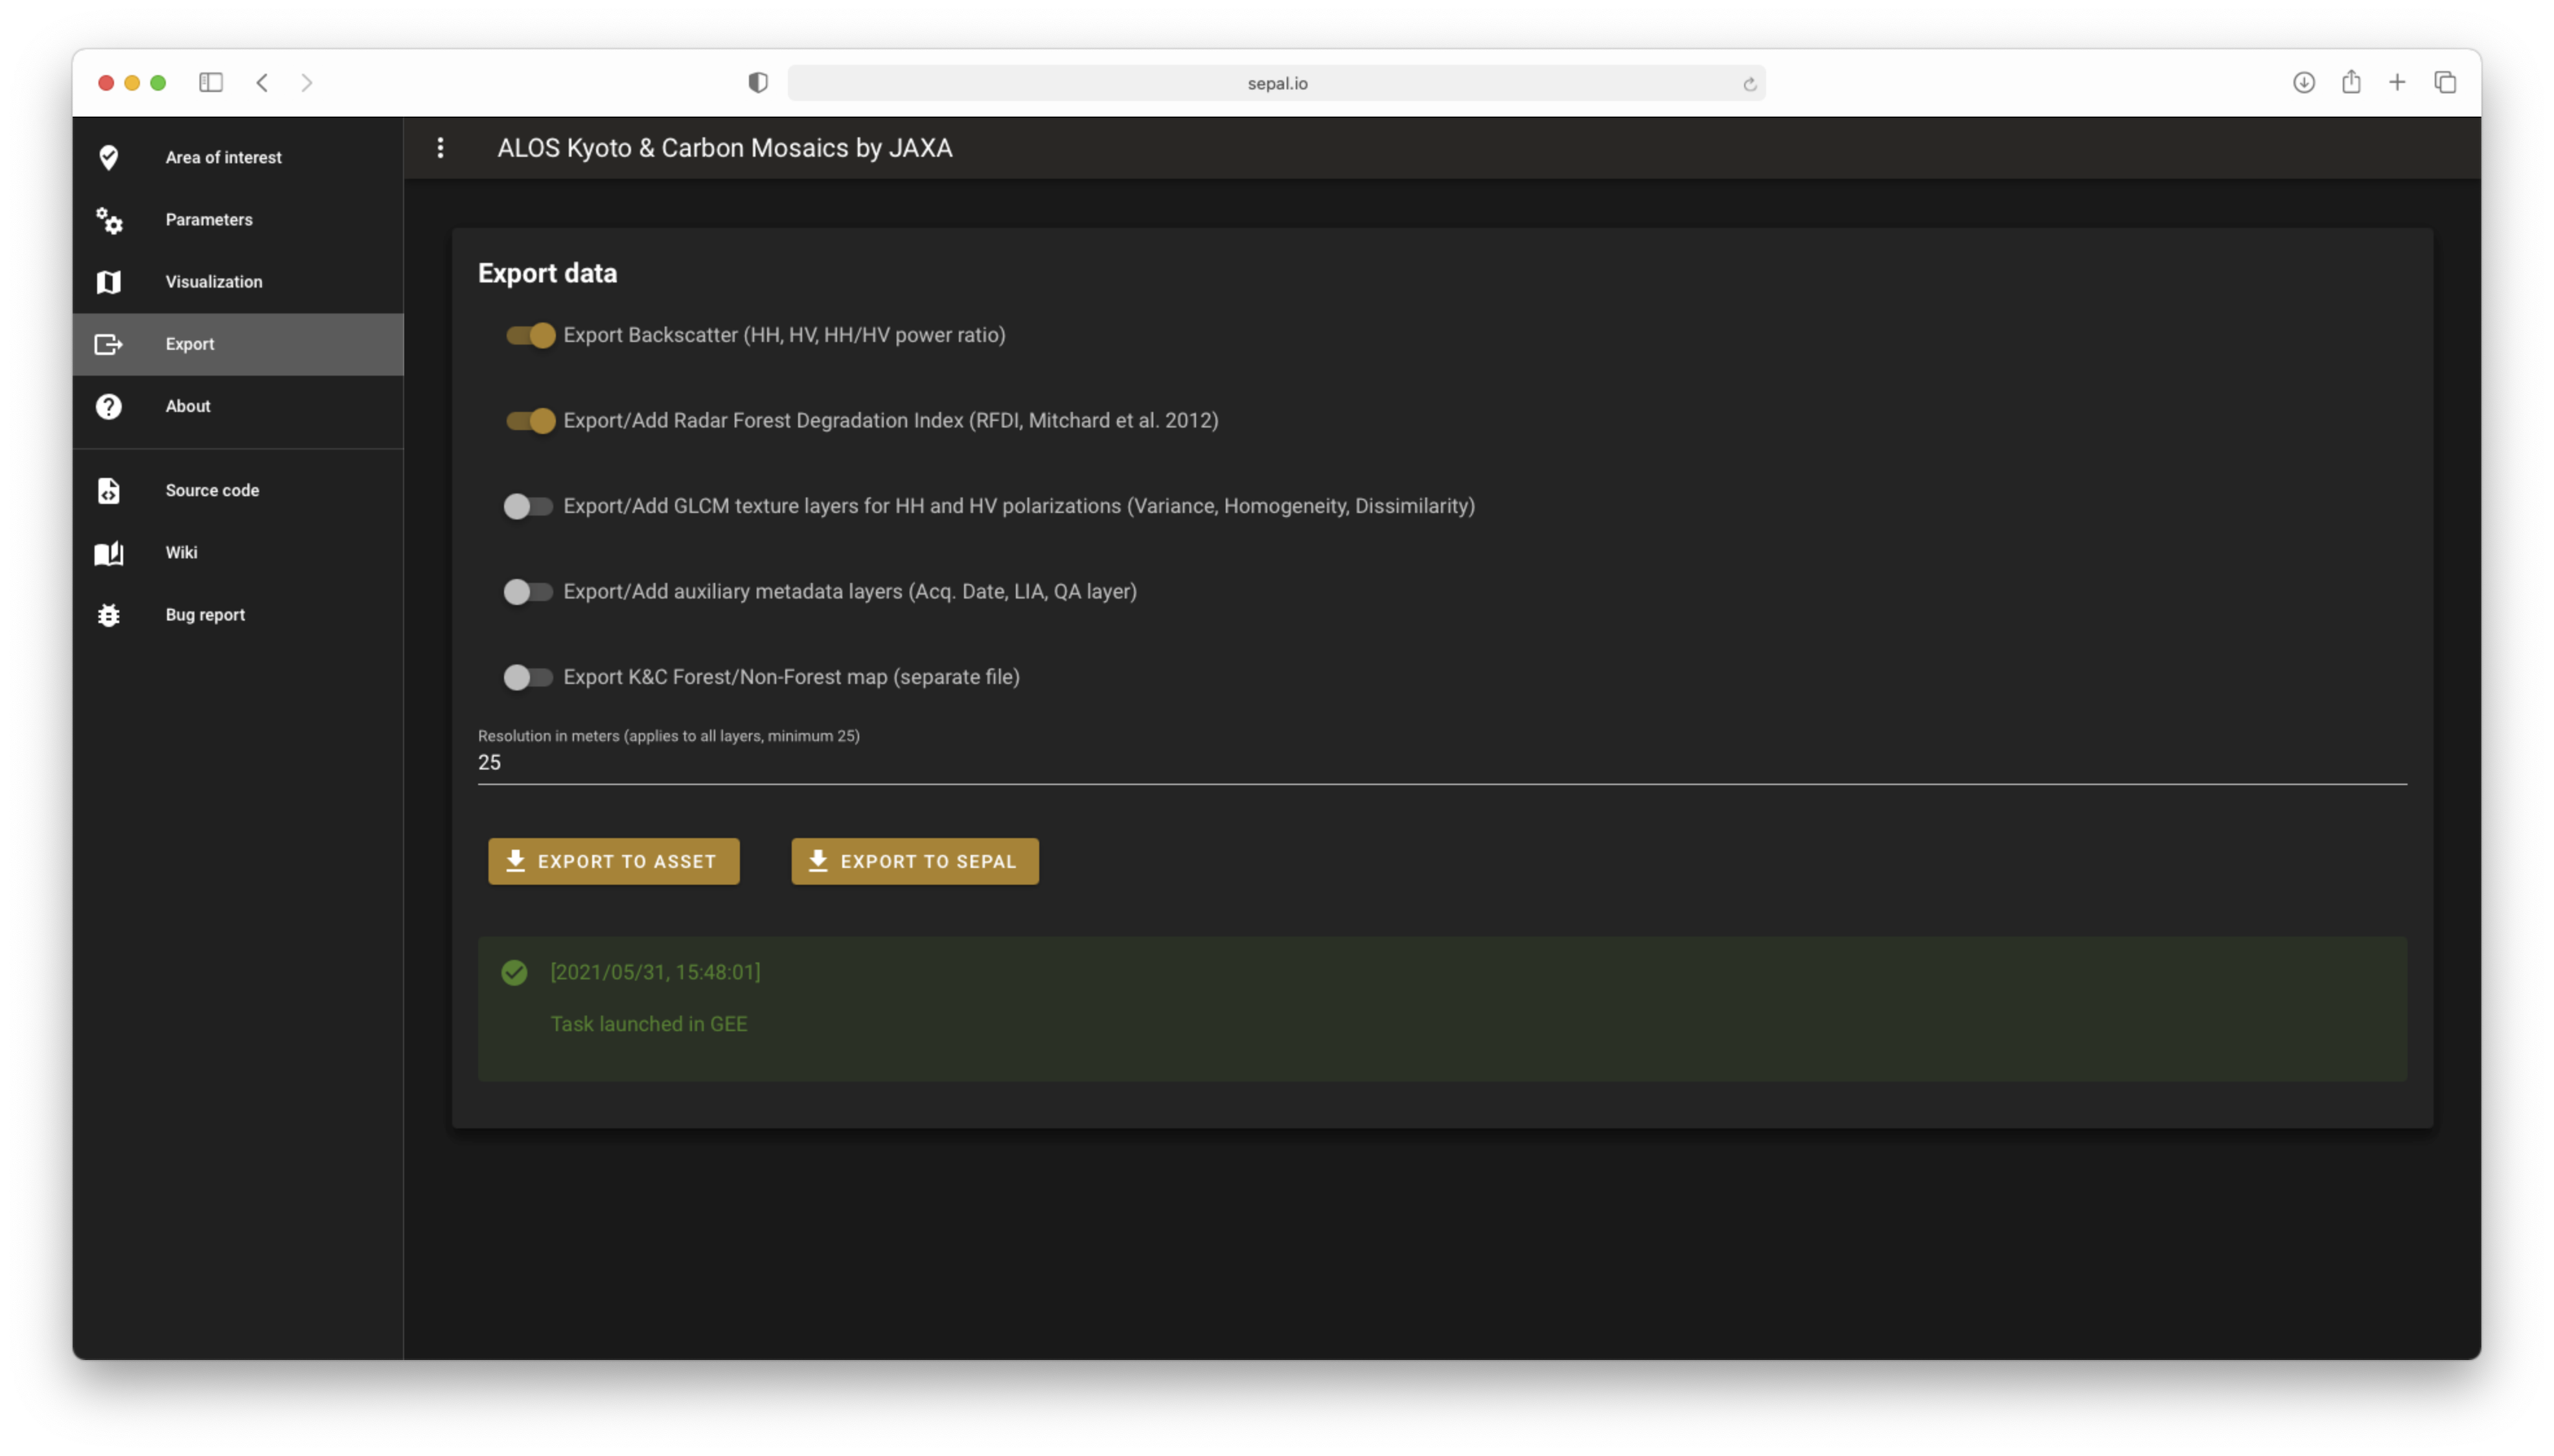This screenshot has height=1456, width=2554.
Task: Click the browser reload page icon
Action: tap(1749, 84)
